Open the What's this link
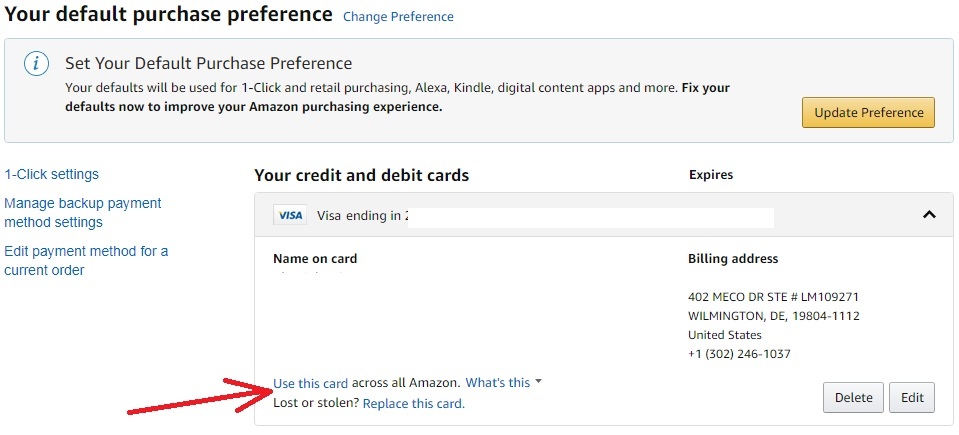The width and height of the screenshot is (959, 435). coord(498,383)
